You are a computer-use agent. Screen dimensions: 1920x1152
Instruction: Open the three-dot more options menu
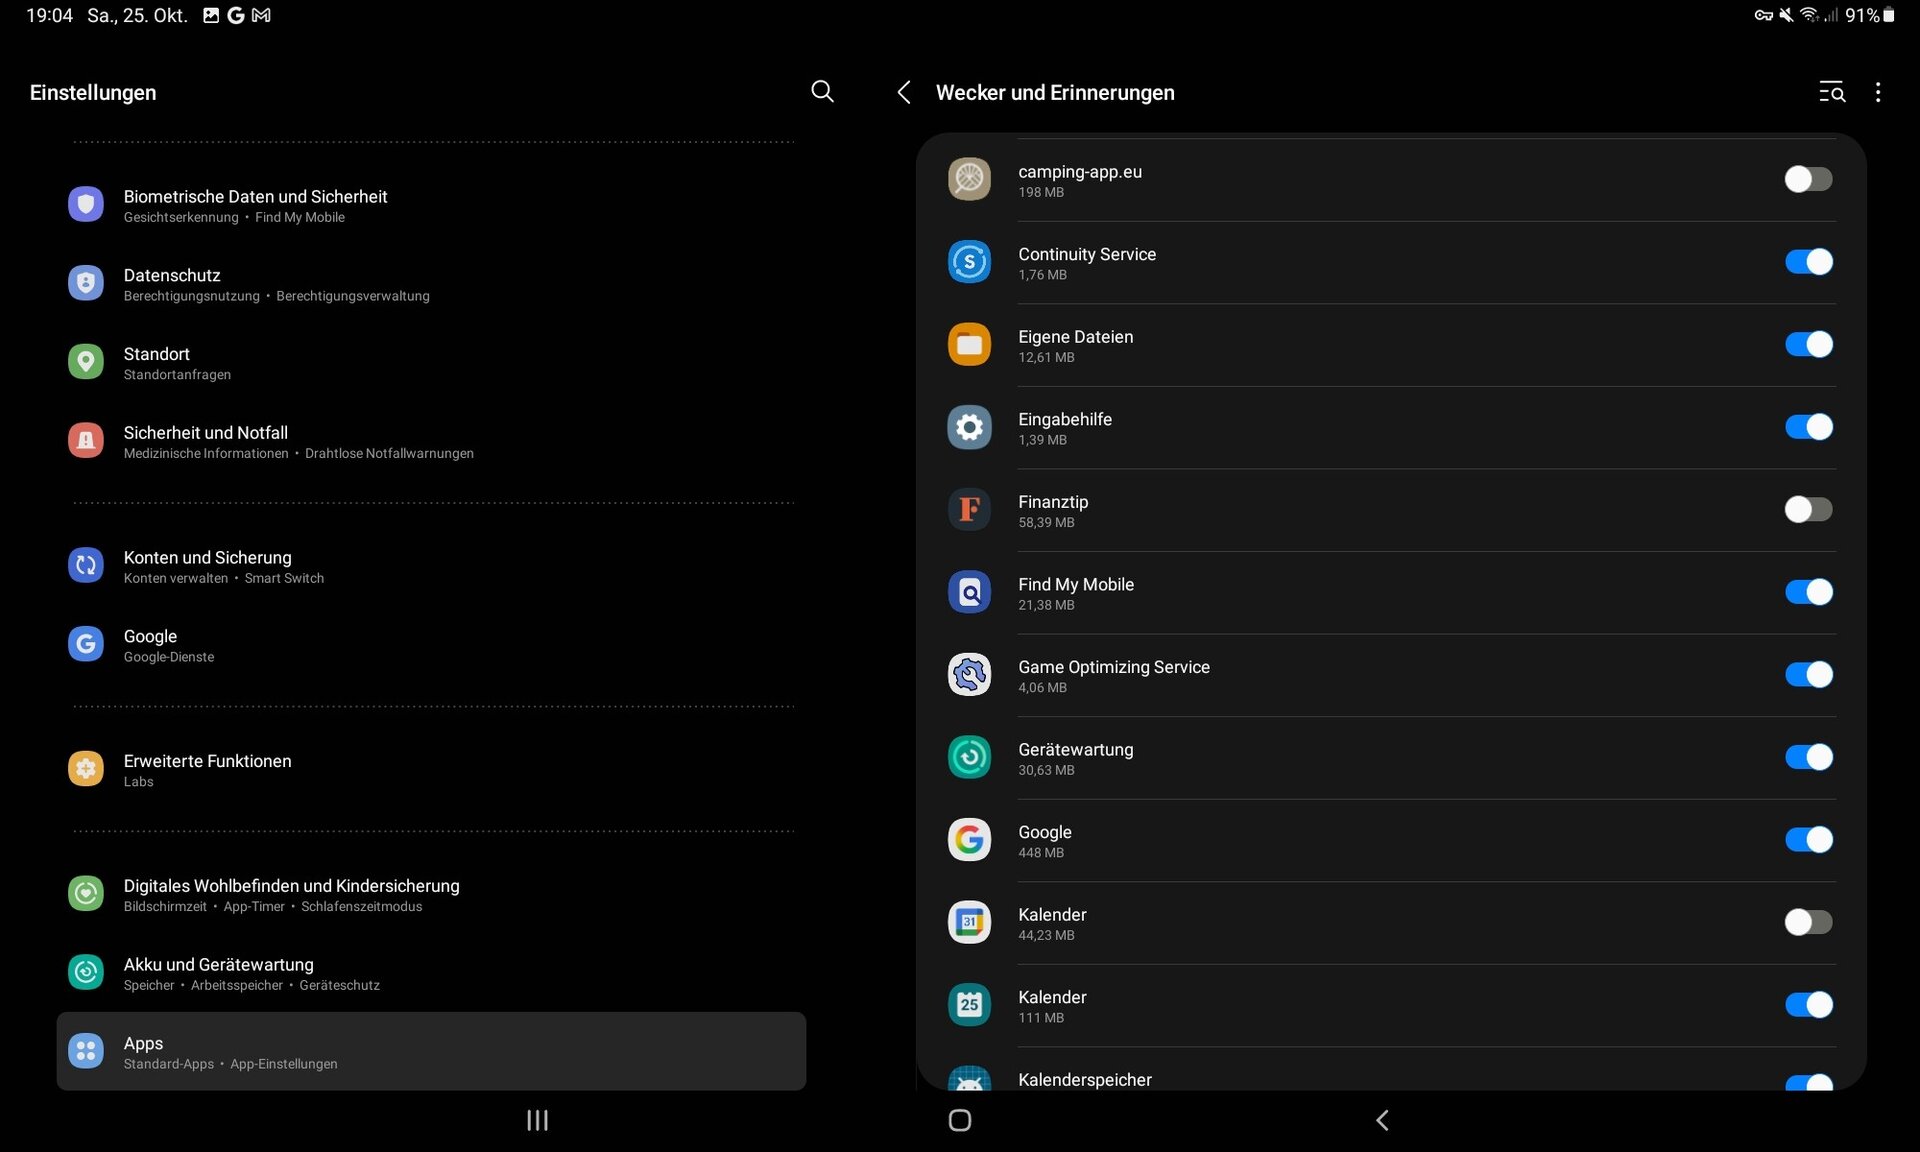pos(1878,92)
